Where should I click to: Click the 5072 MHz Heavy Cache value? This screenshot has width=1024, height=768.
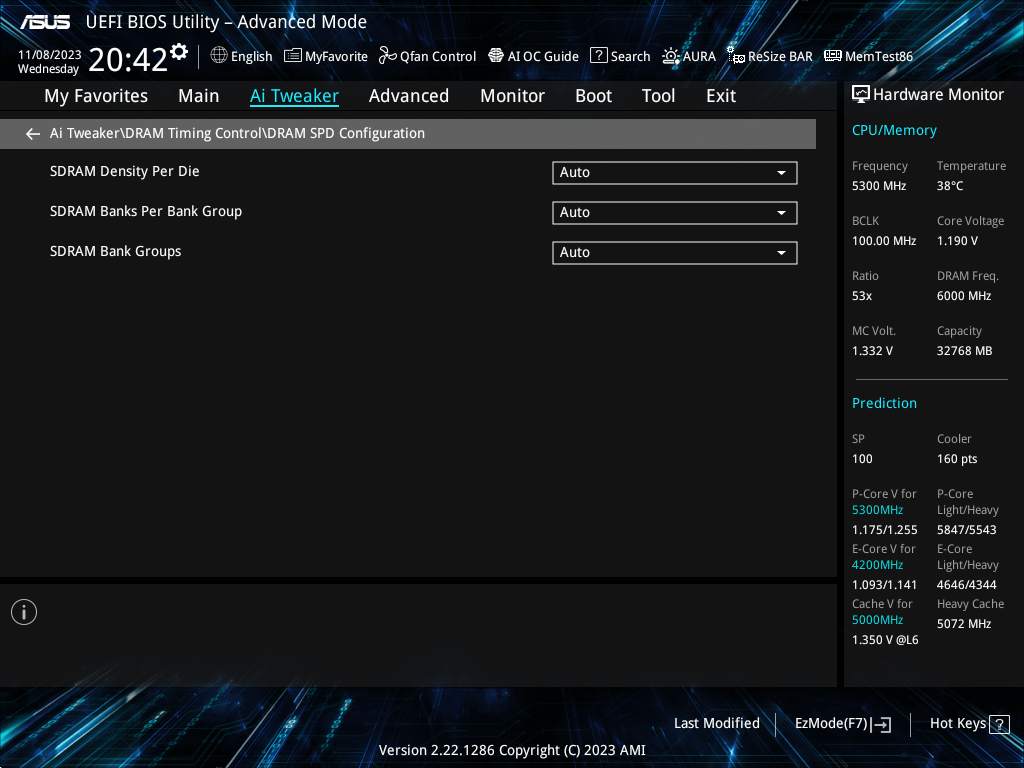964,624
